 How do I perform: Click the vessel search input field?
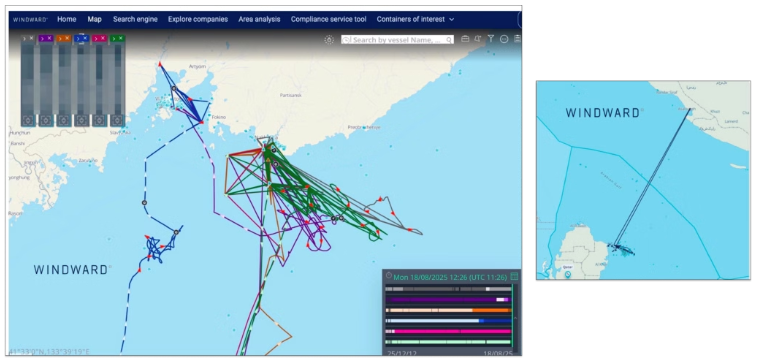tap(397, 40)
